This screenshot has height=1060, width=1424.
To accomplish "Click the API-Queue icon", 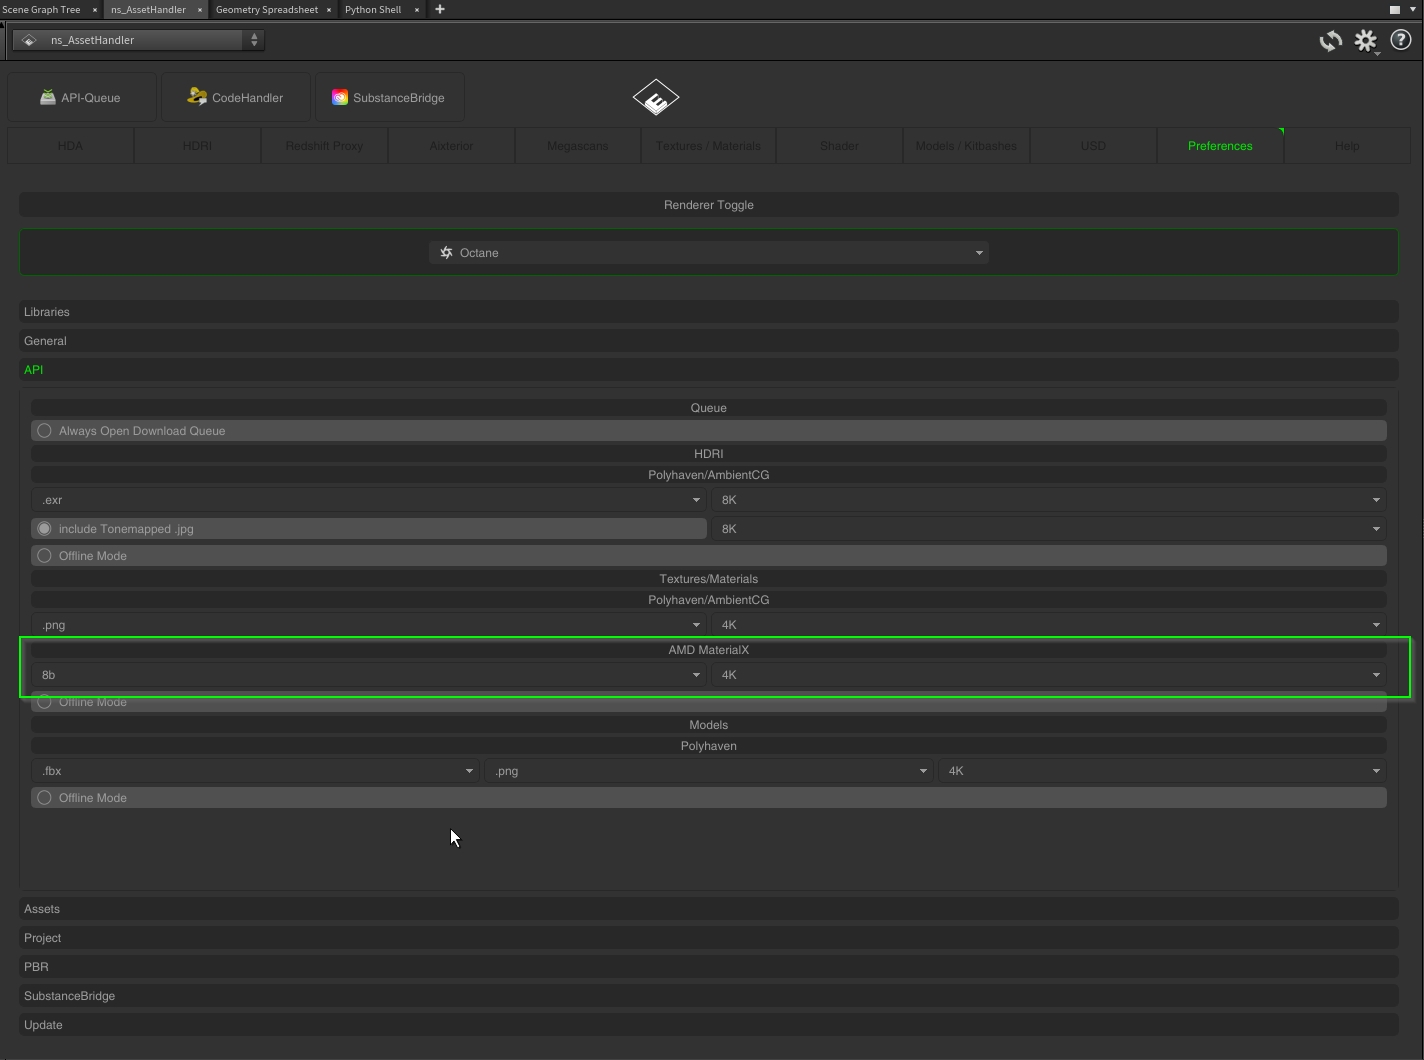I will (x=47, y=97).
